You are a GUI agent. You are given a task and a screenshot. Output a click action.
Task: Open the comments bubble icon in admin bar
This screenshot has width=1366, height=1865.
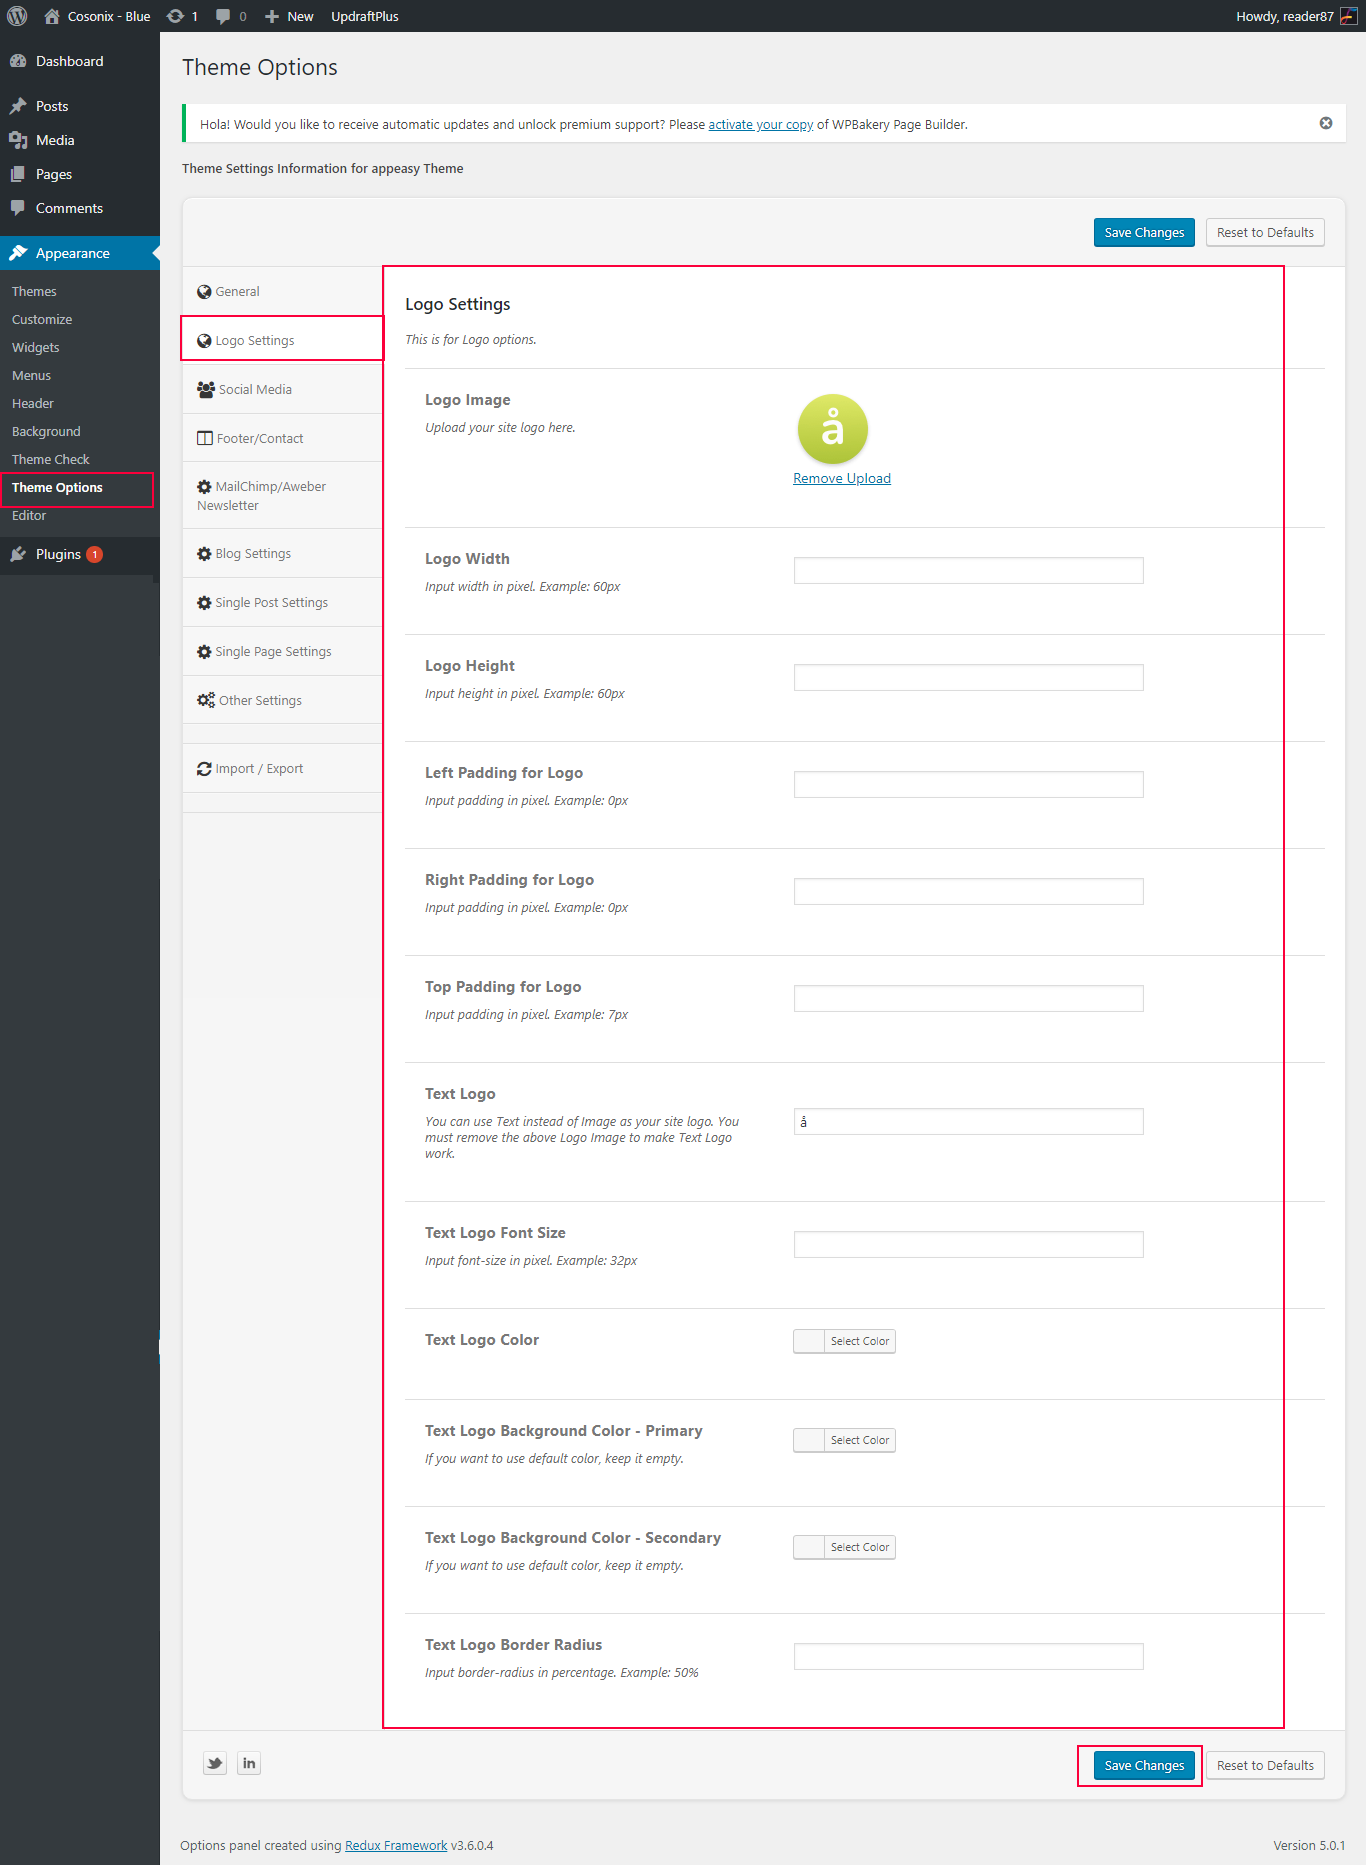(x=223, y=16)
